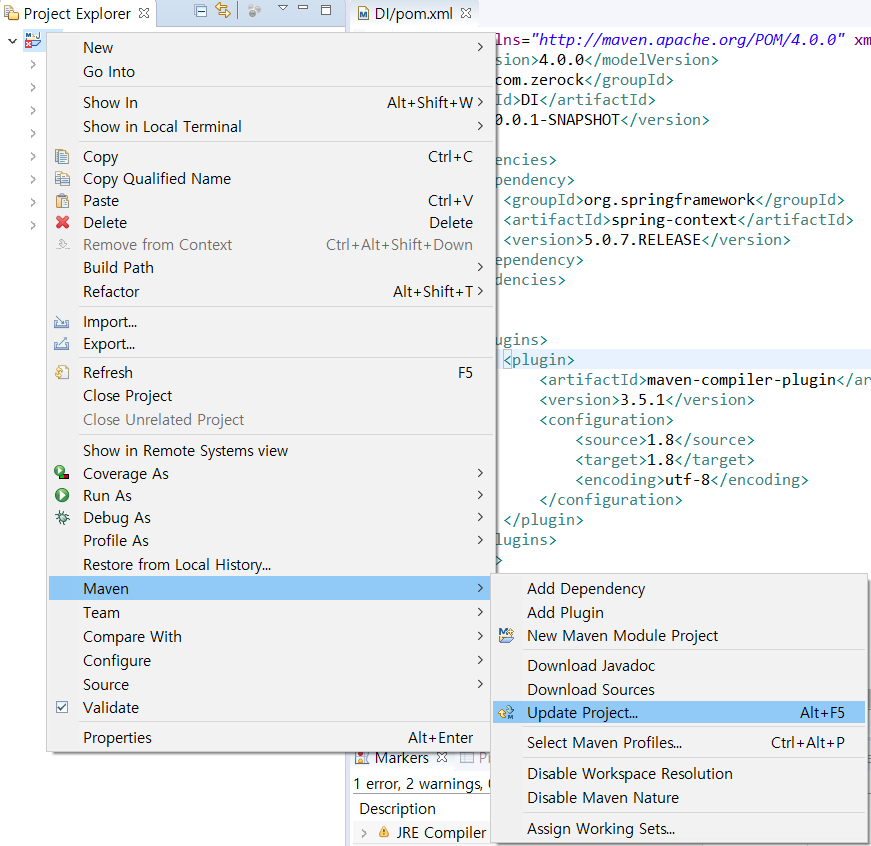Toggle Link with Editor icon

pos(223,11)
